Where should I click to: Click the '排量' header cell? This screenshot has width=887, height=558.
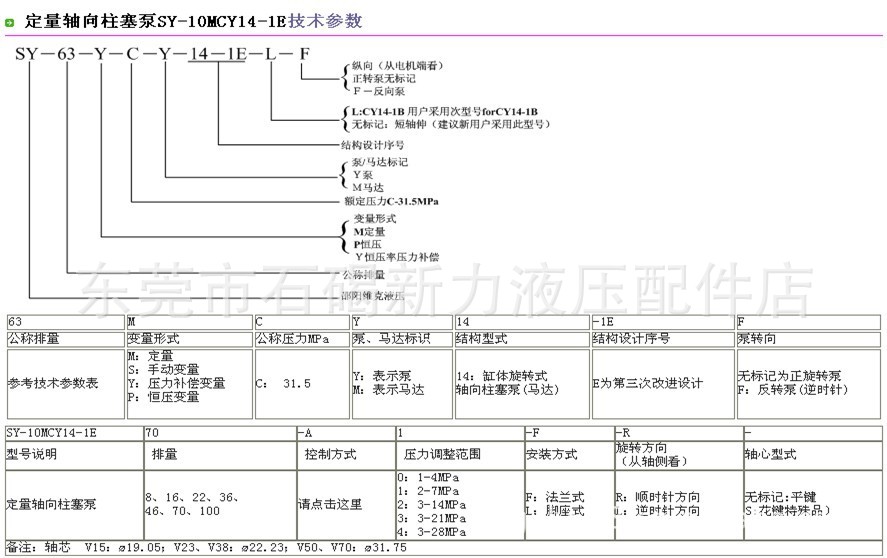(221, 454)
